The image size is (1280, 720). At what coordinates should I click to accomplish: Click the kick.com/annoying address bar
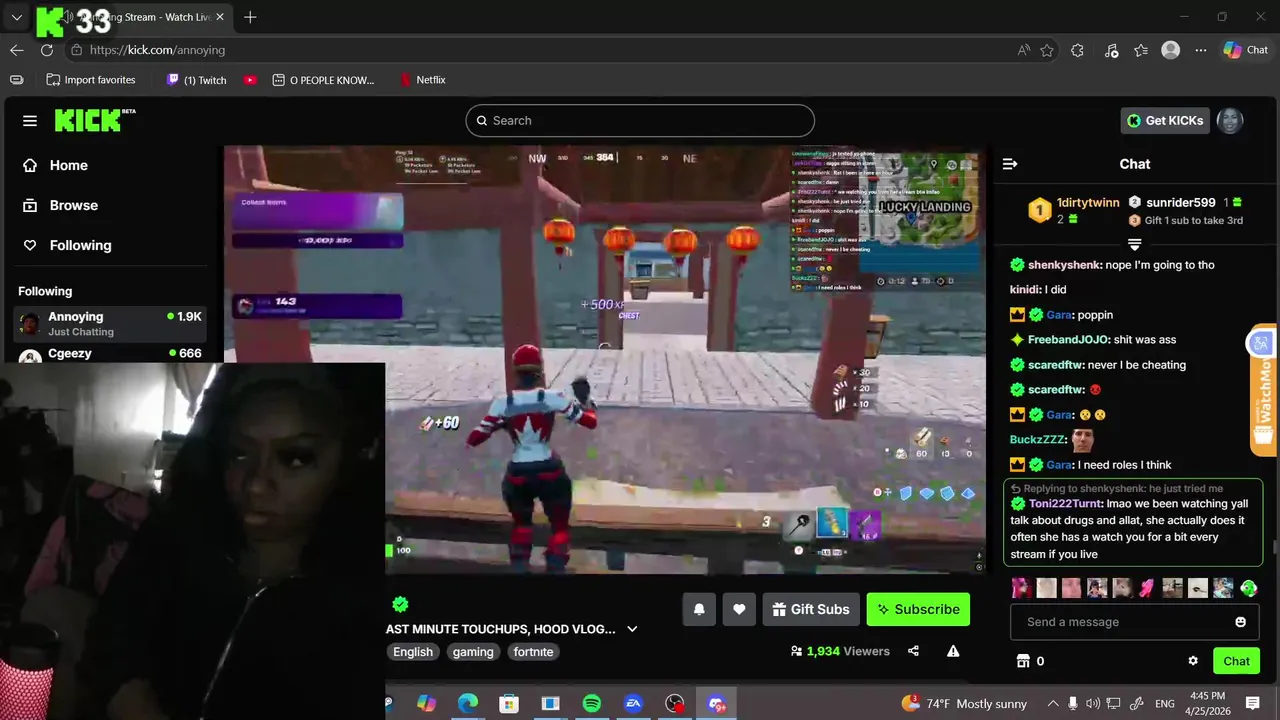tap(540, 50)
